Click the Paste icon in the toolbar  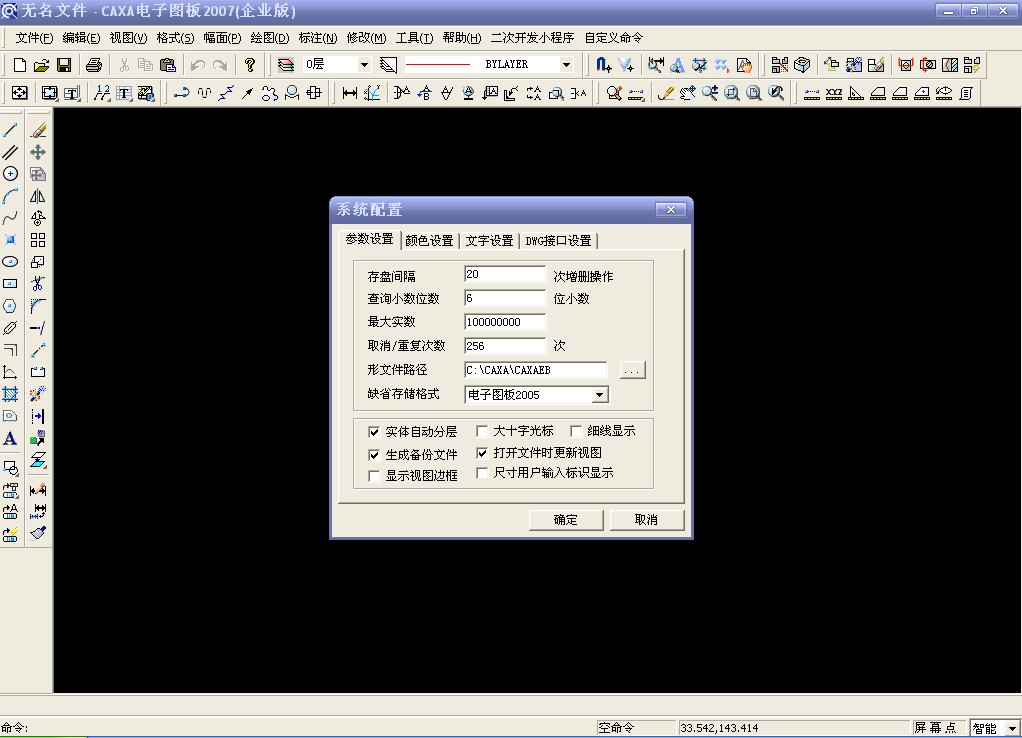(168, 65)
